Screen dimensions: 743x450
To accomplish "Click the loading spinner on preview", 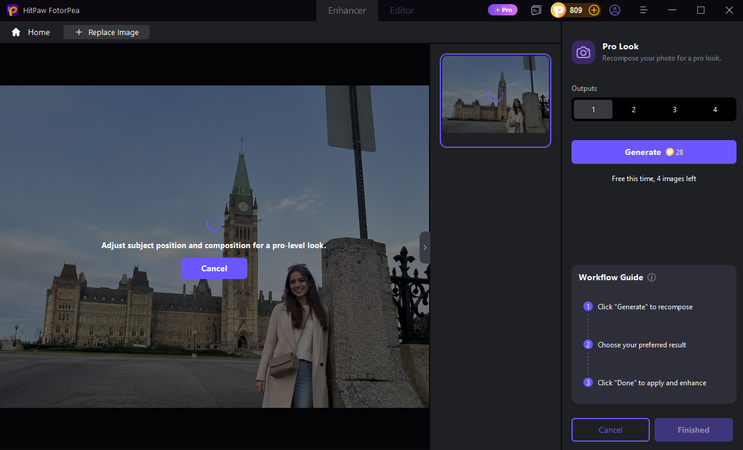I will coord(214,223).
